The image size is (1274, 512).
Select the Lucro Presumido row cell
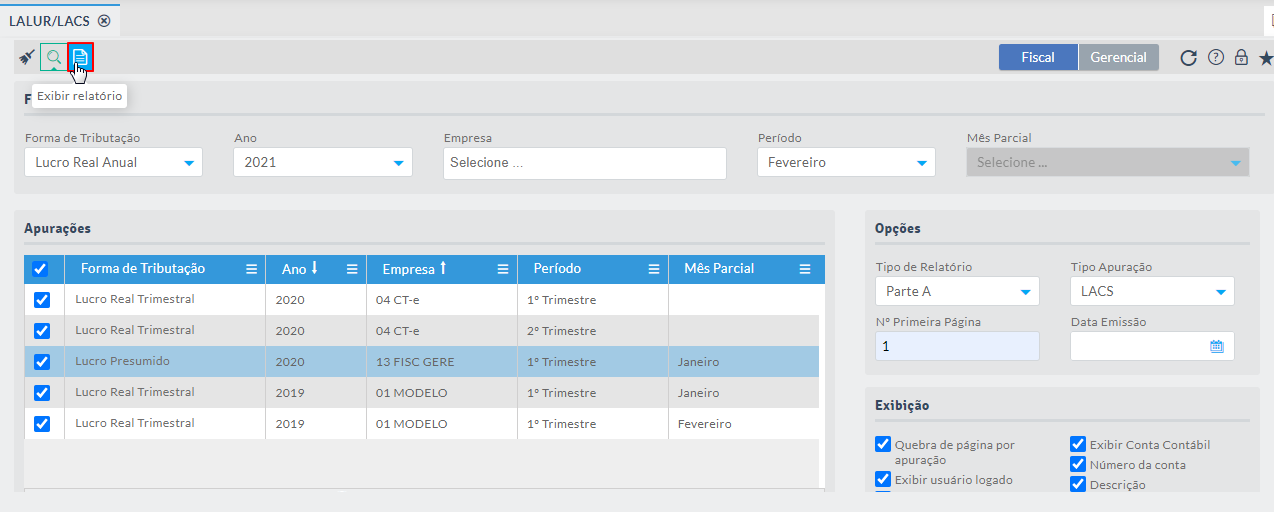tap(165, 362)
